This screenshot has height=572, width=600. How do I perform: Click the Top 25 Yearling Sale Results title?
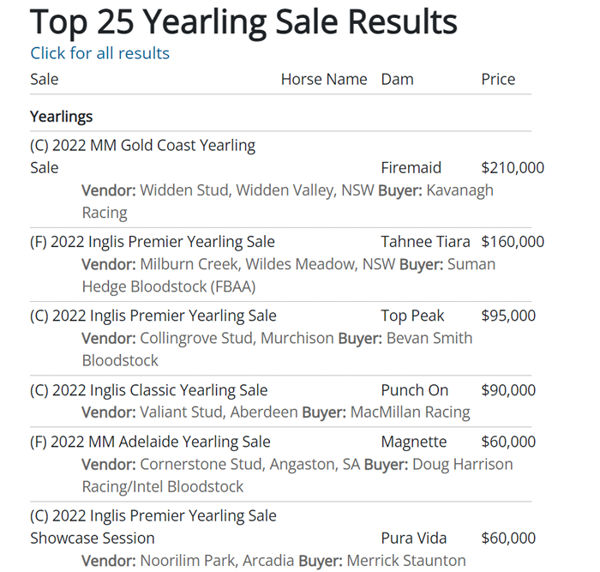243,22
